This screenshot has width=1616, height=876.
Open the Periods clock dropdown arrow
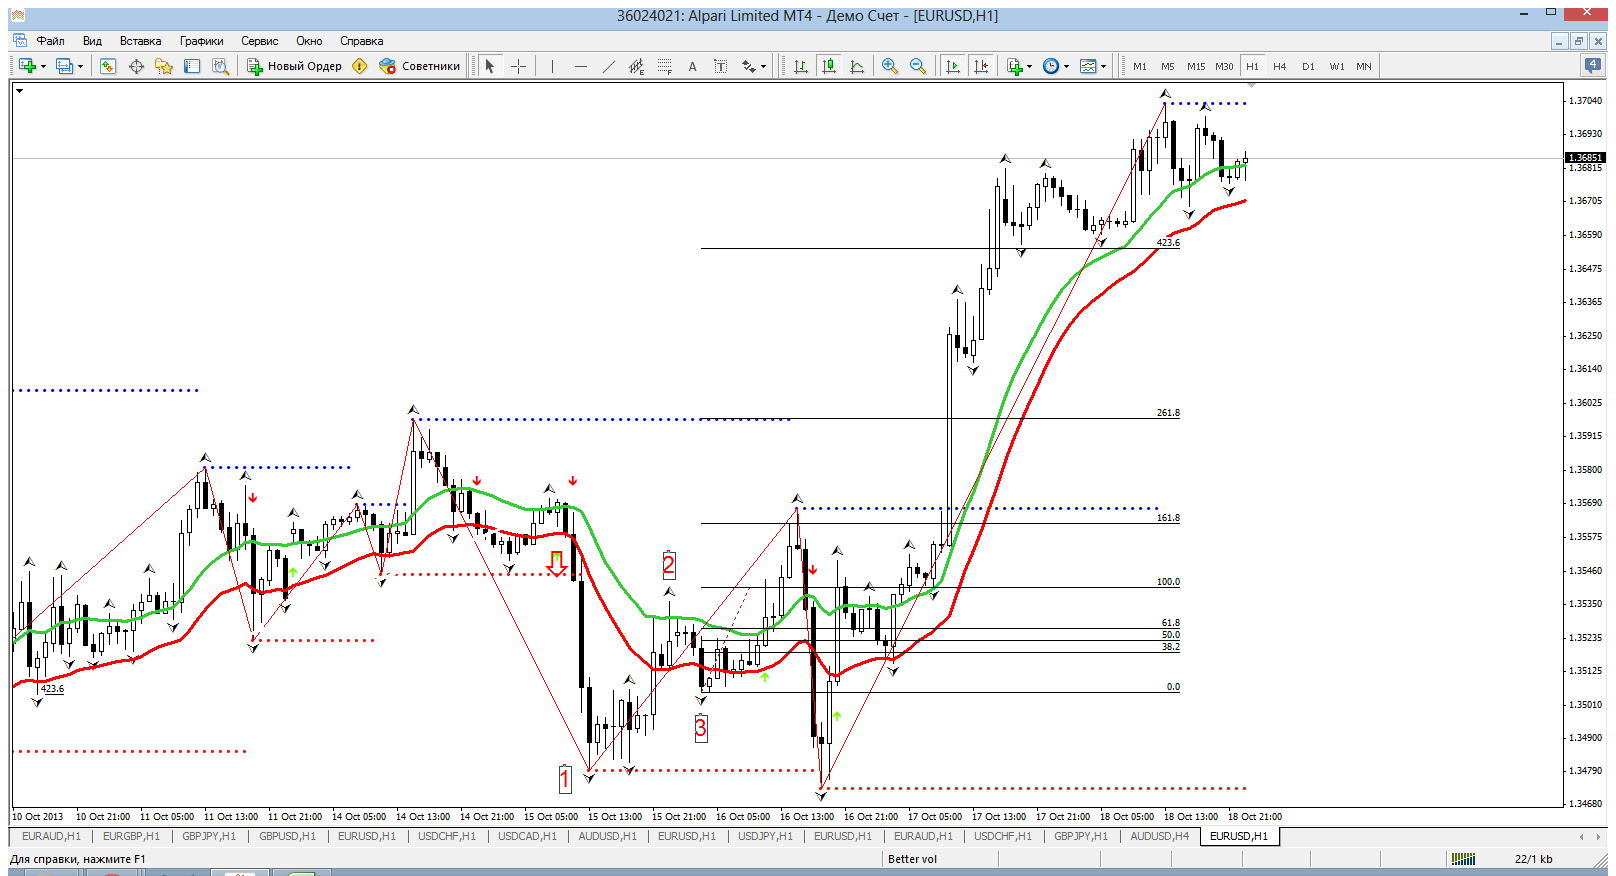(1066, 67)
